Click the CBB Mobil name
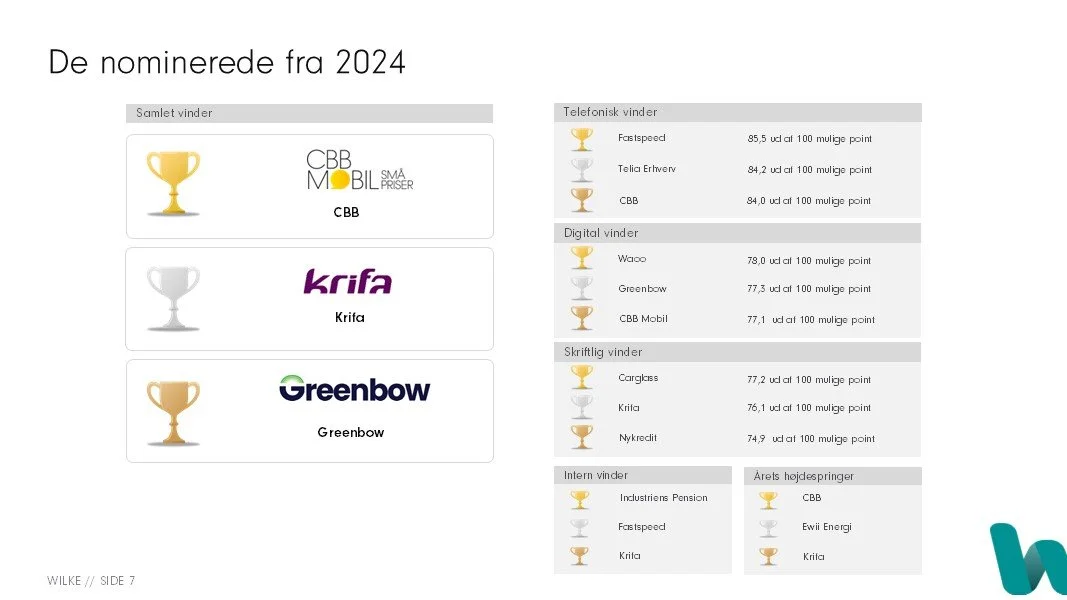Screen dimensions: 1067x600 [x=643, y=318]
